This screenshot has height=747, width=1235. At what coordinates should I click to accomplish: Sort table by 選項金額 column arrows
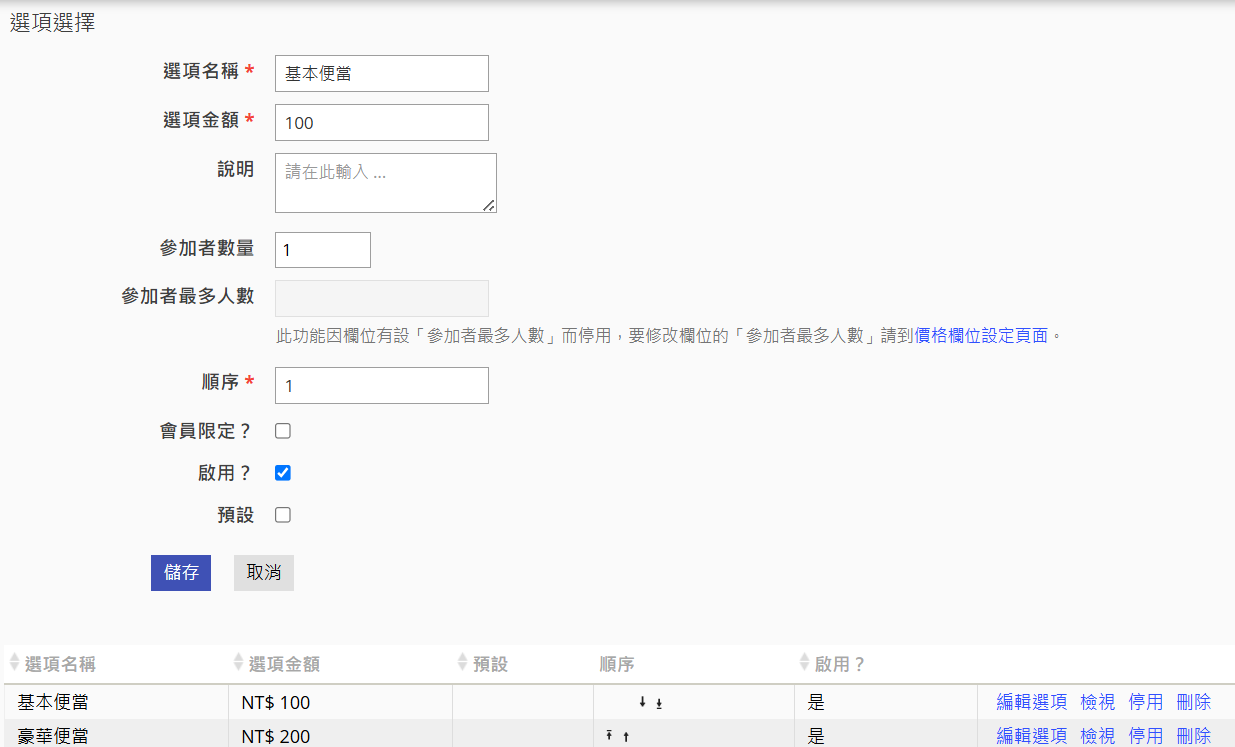click(x=238, y=663)
